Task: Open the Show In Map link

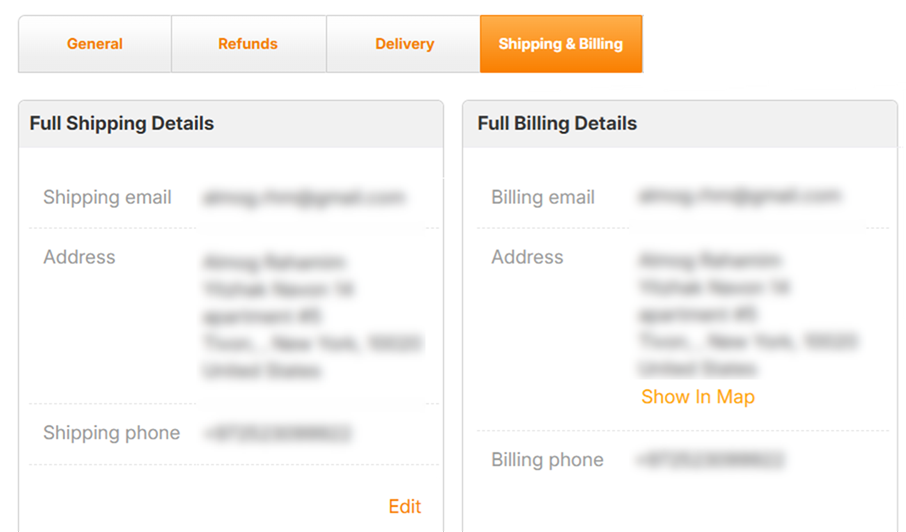Action: click(698, 397)
